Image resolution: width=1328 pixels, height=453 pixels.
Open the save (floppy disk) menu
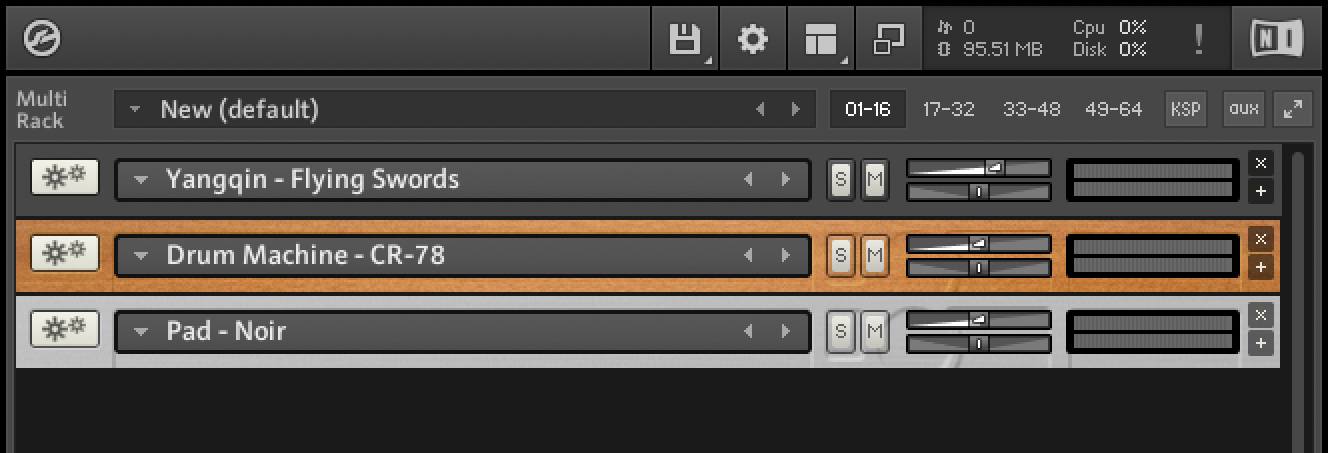point(685,40)
